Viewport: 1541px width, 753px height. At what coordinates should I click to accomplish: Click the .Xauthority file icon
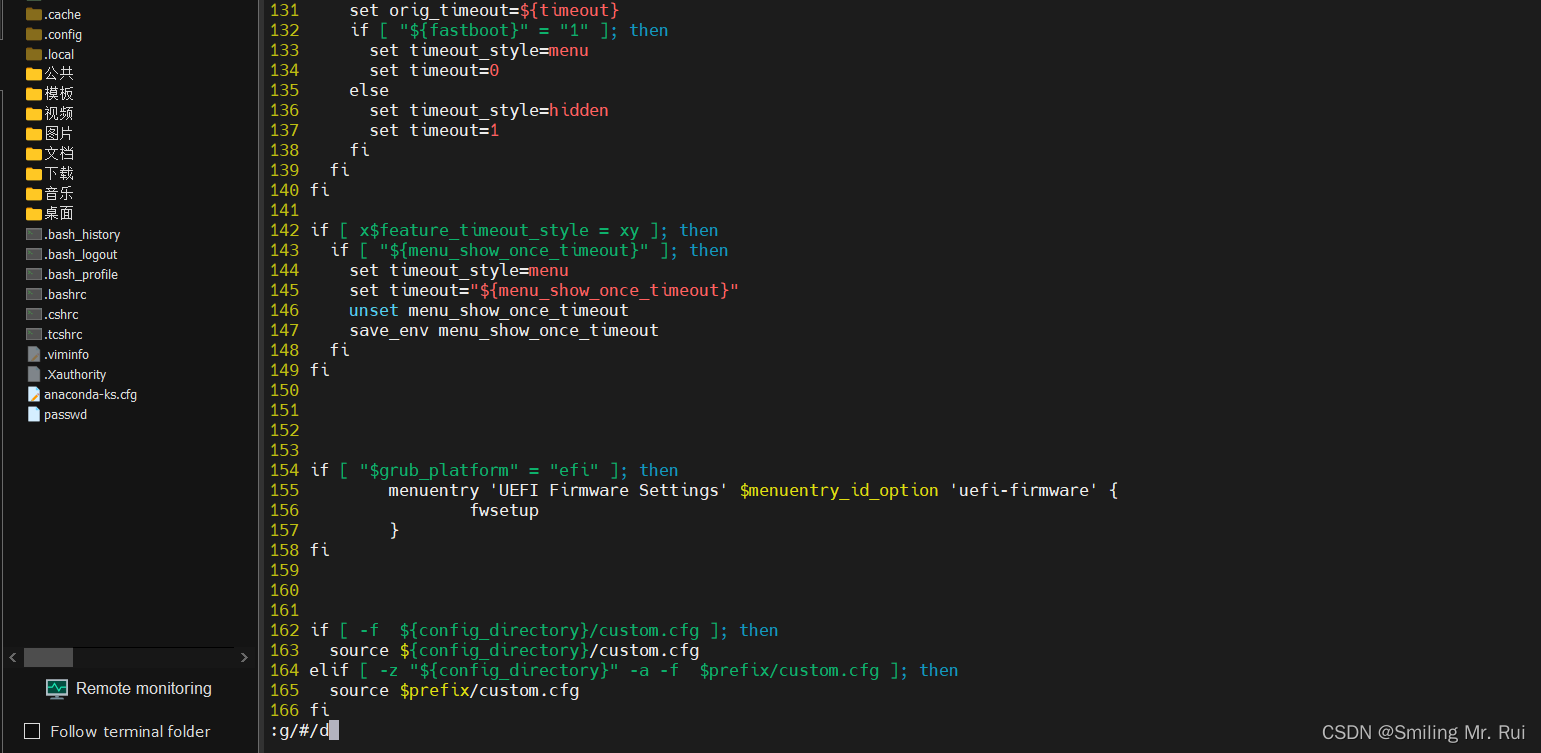(34, 374)
